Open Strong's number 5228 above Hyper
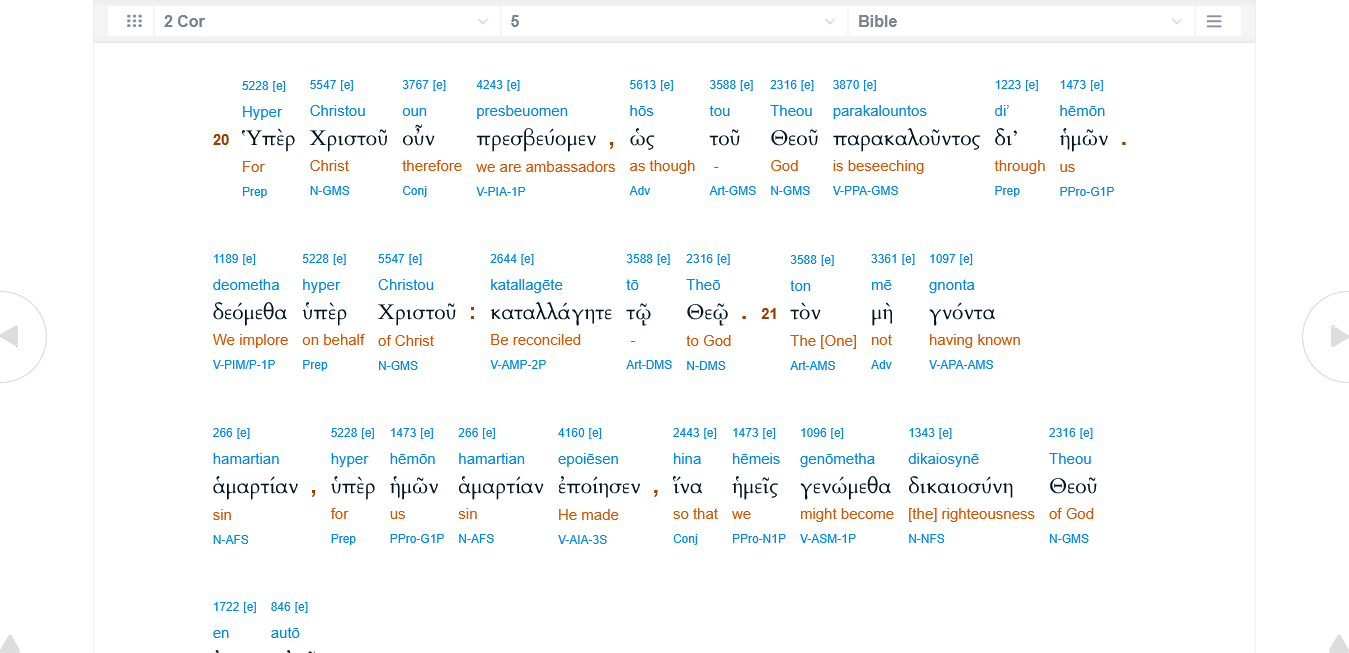This screenshot has width=1349, height=653. (x=255, y=85)
